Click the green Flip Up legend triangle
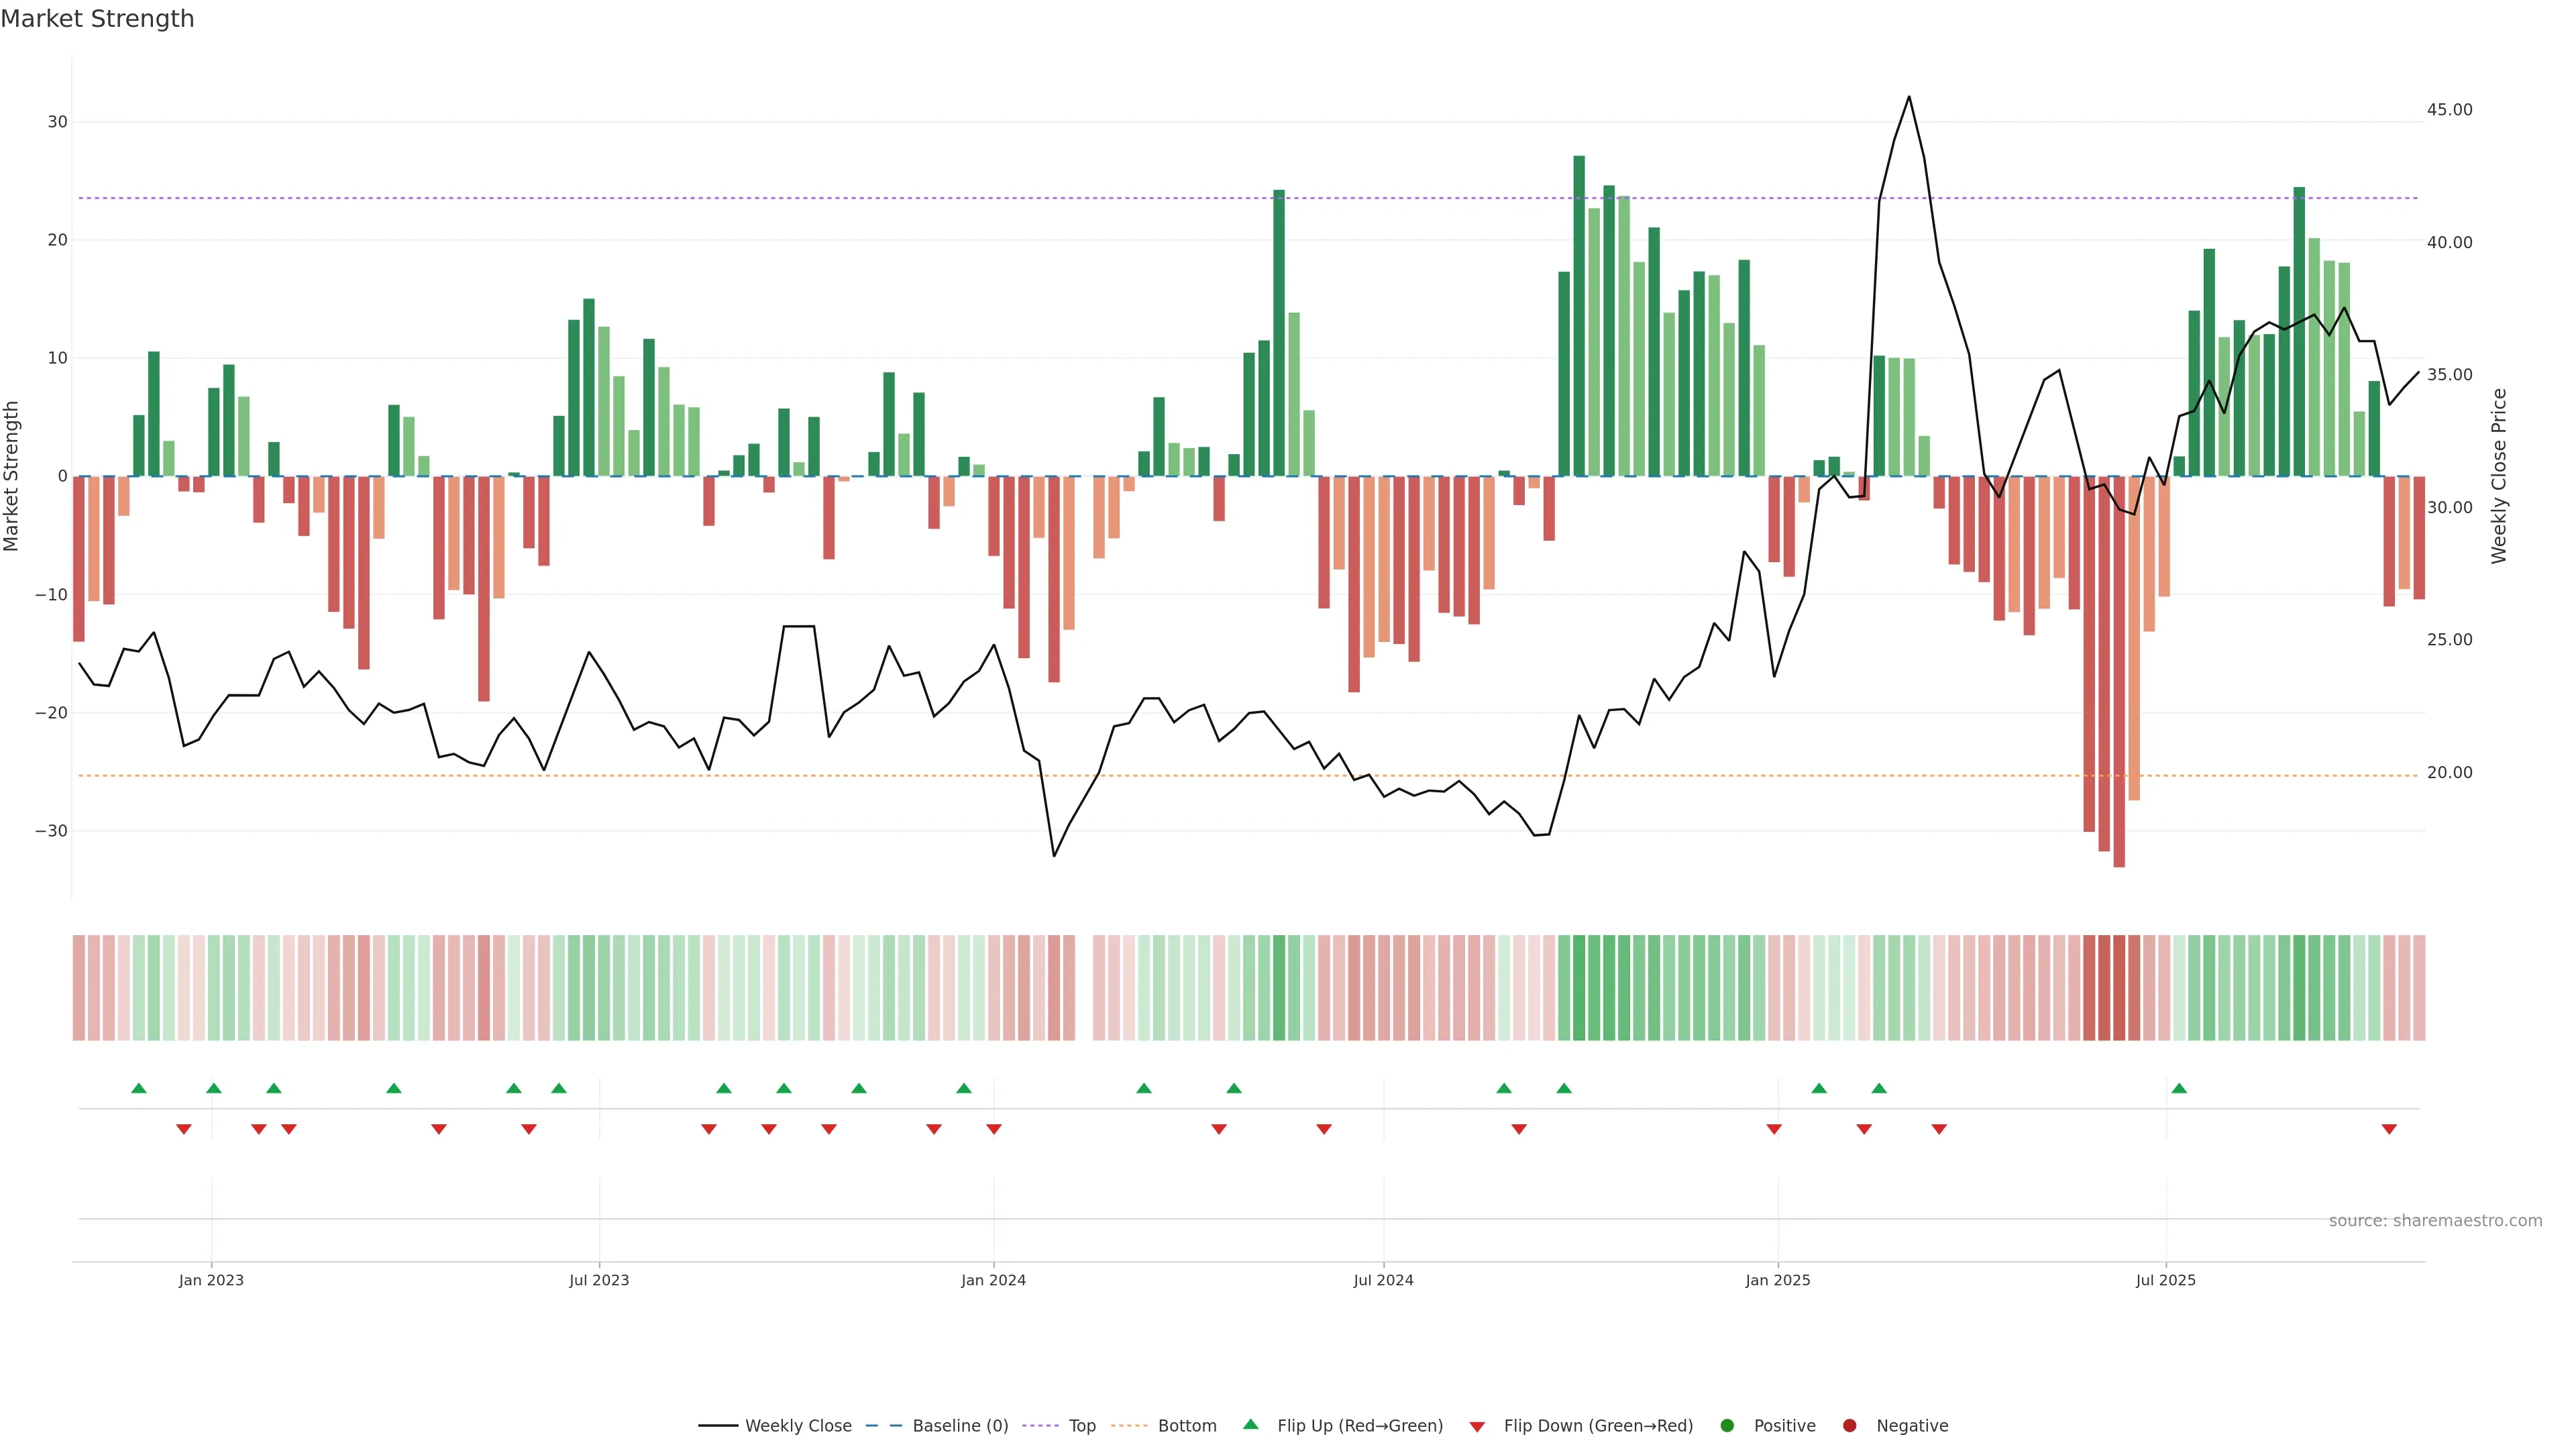 coord(1250,1424)
